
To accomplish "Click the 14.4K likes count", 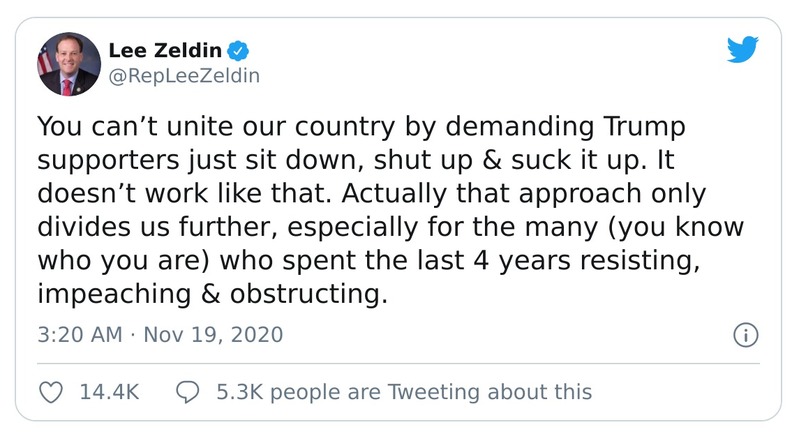I will point(108,392).
